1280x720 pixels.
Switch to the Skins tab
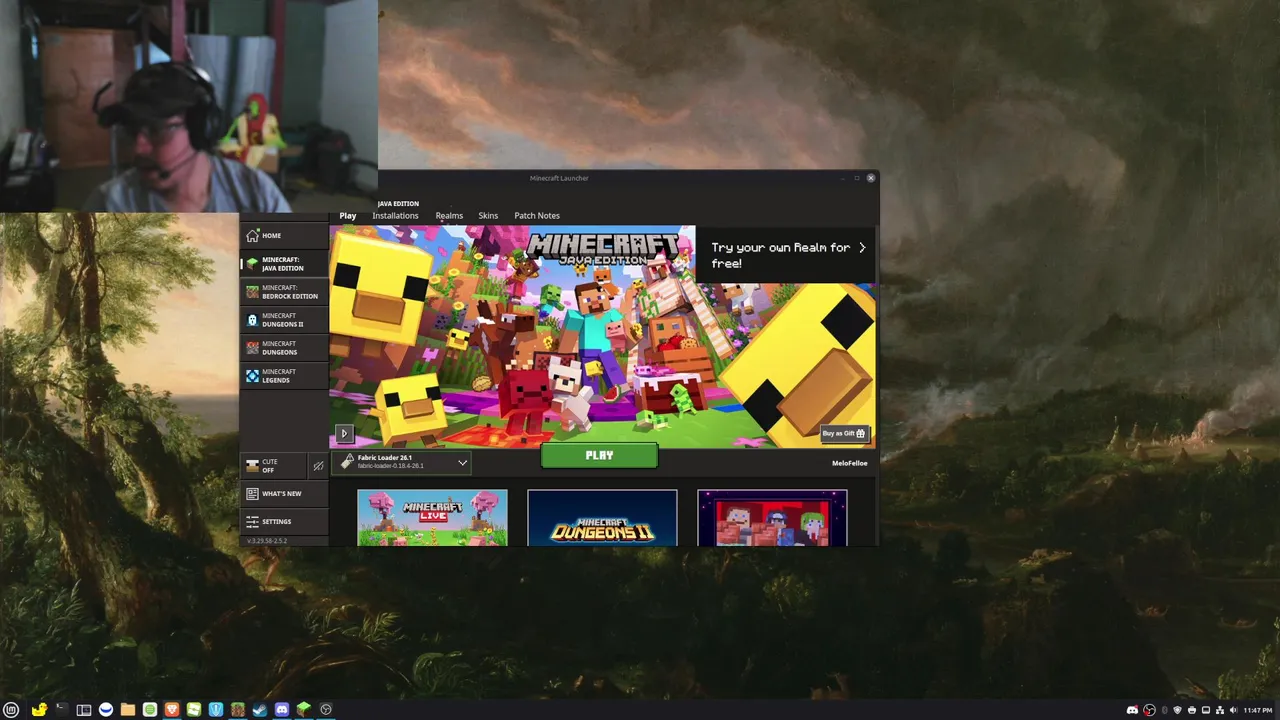pos(488,215)
